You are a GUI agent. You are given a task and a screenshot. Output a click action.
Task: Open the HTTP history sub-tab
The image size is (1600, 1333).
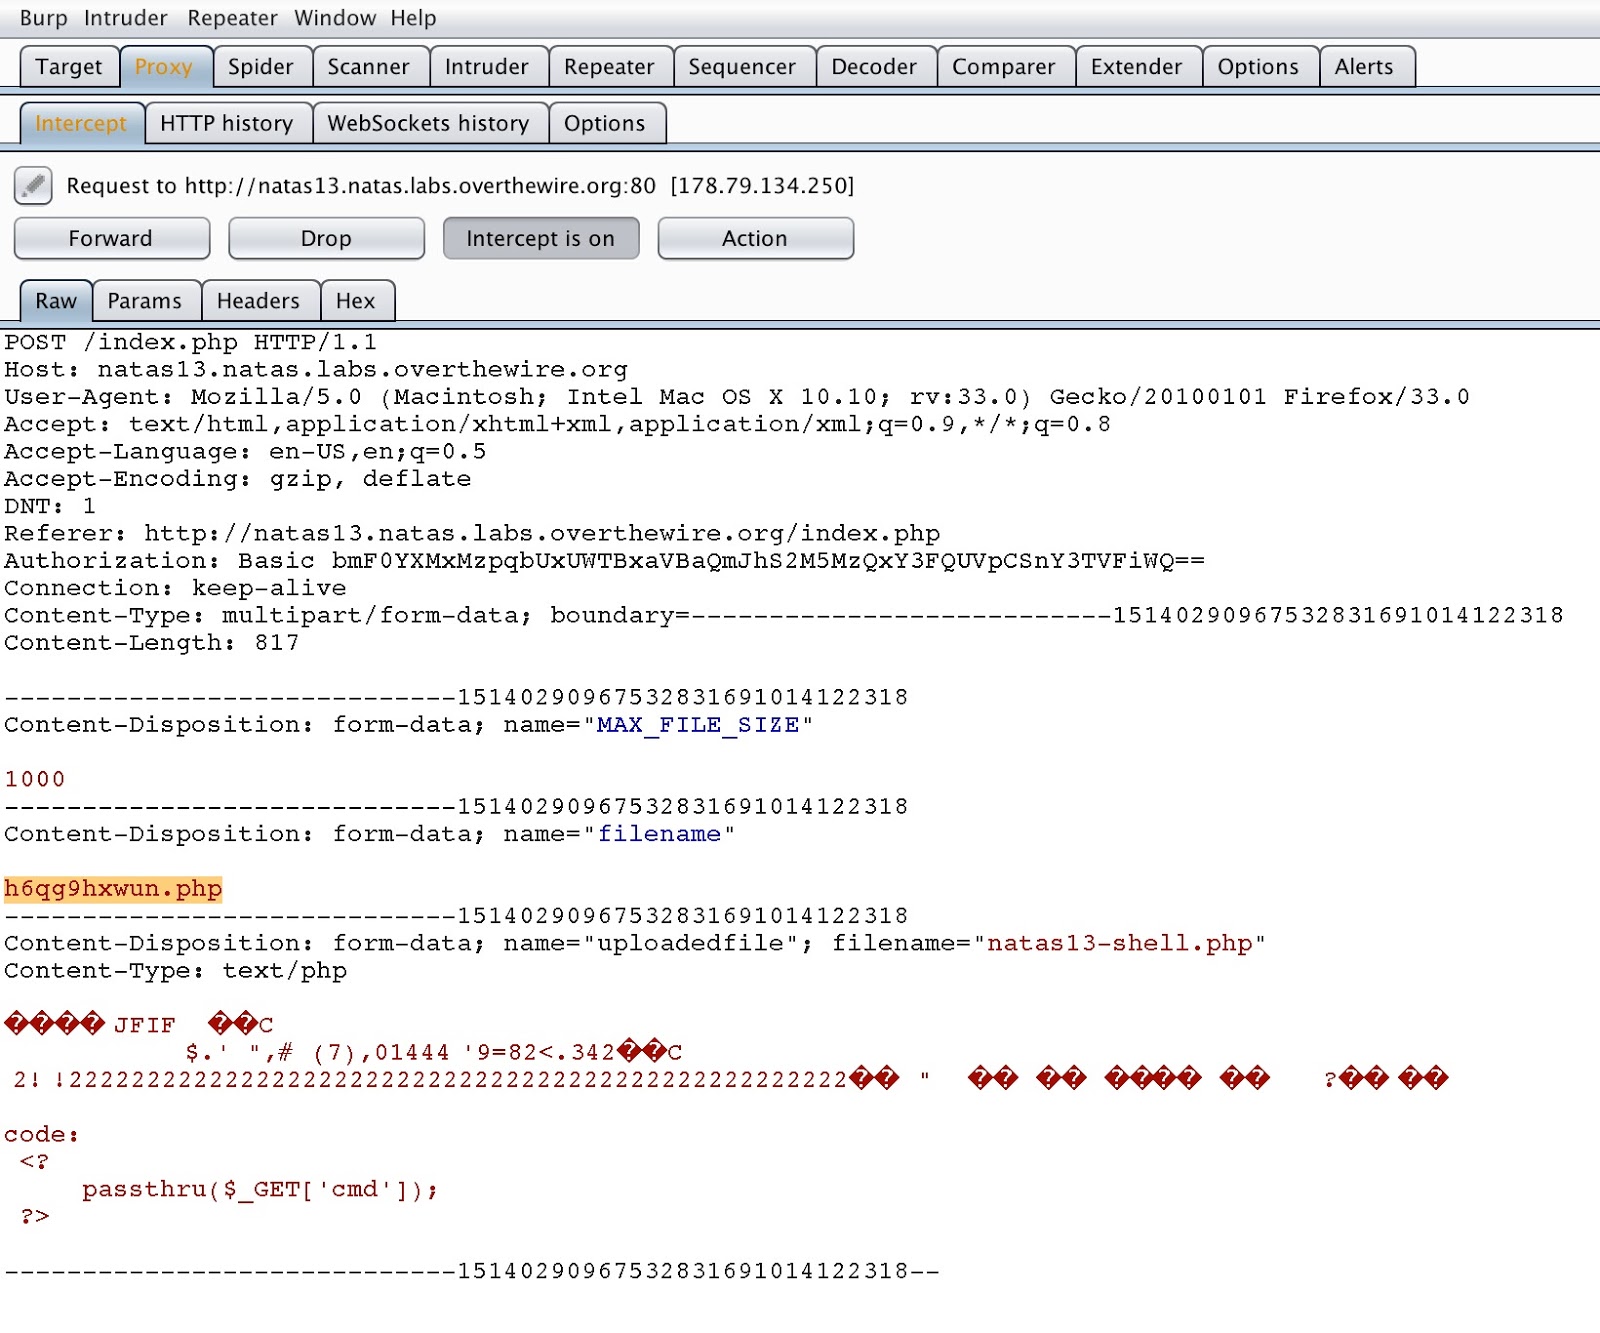(x=227, y=123)
